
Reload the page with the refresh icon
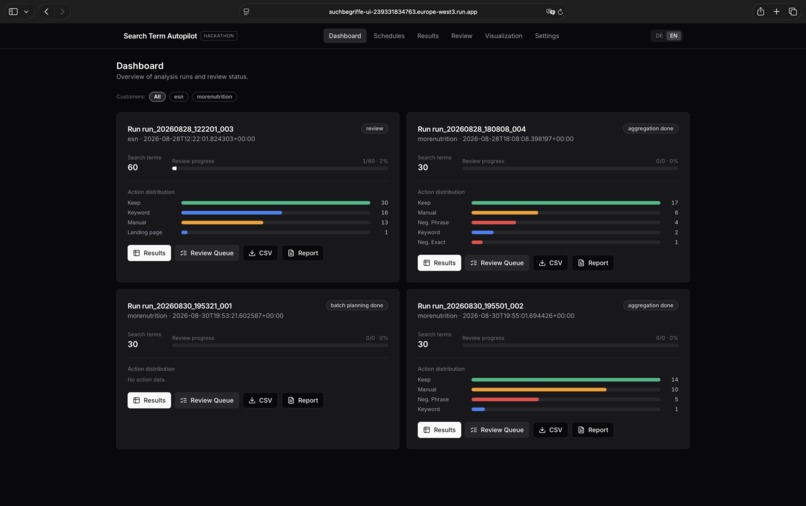(560, 12)
